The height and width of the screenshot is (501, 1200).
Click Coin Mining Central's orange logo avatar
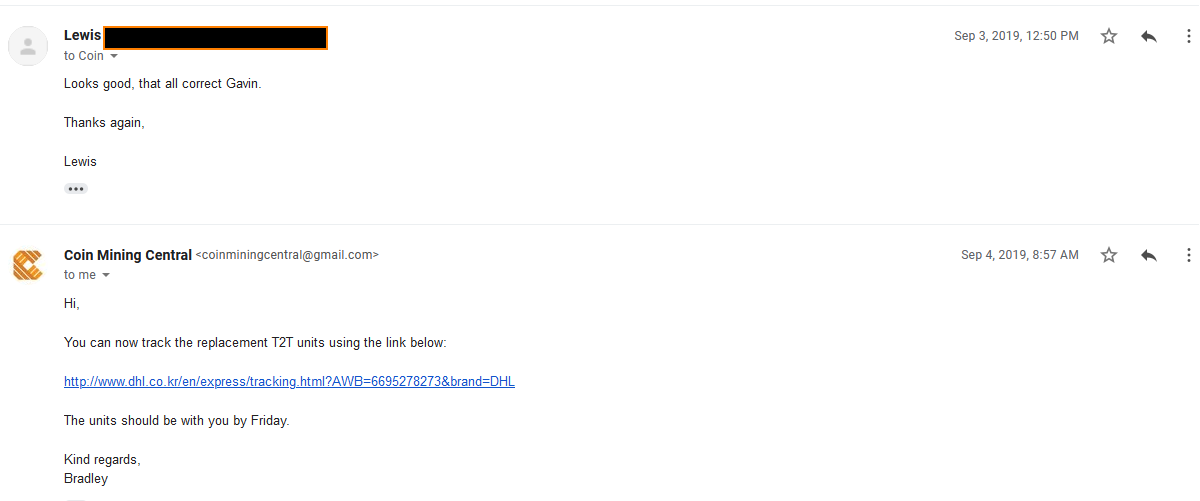(28, 265)
